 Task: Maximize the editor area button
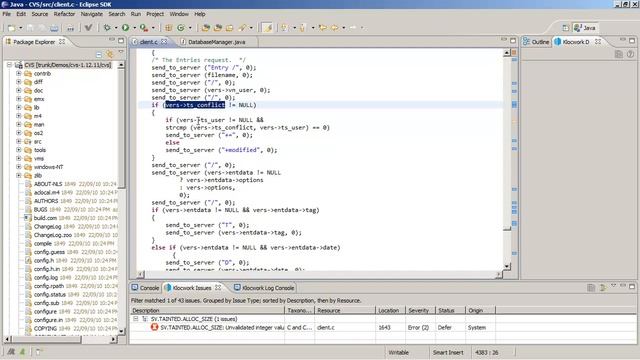(513, 40)
